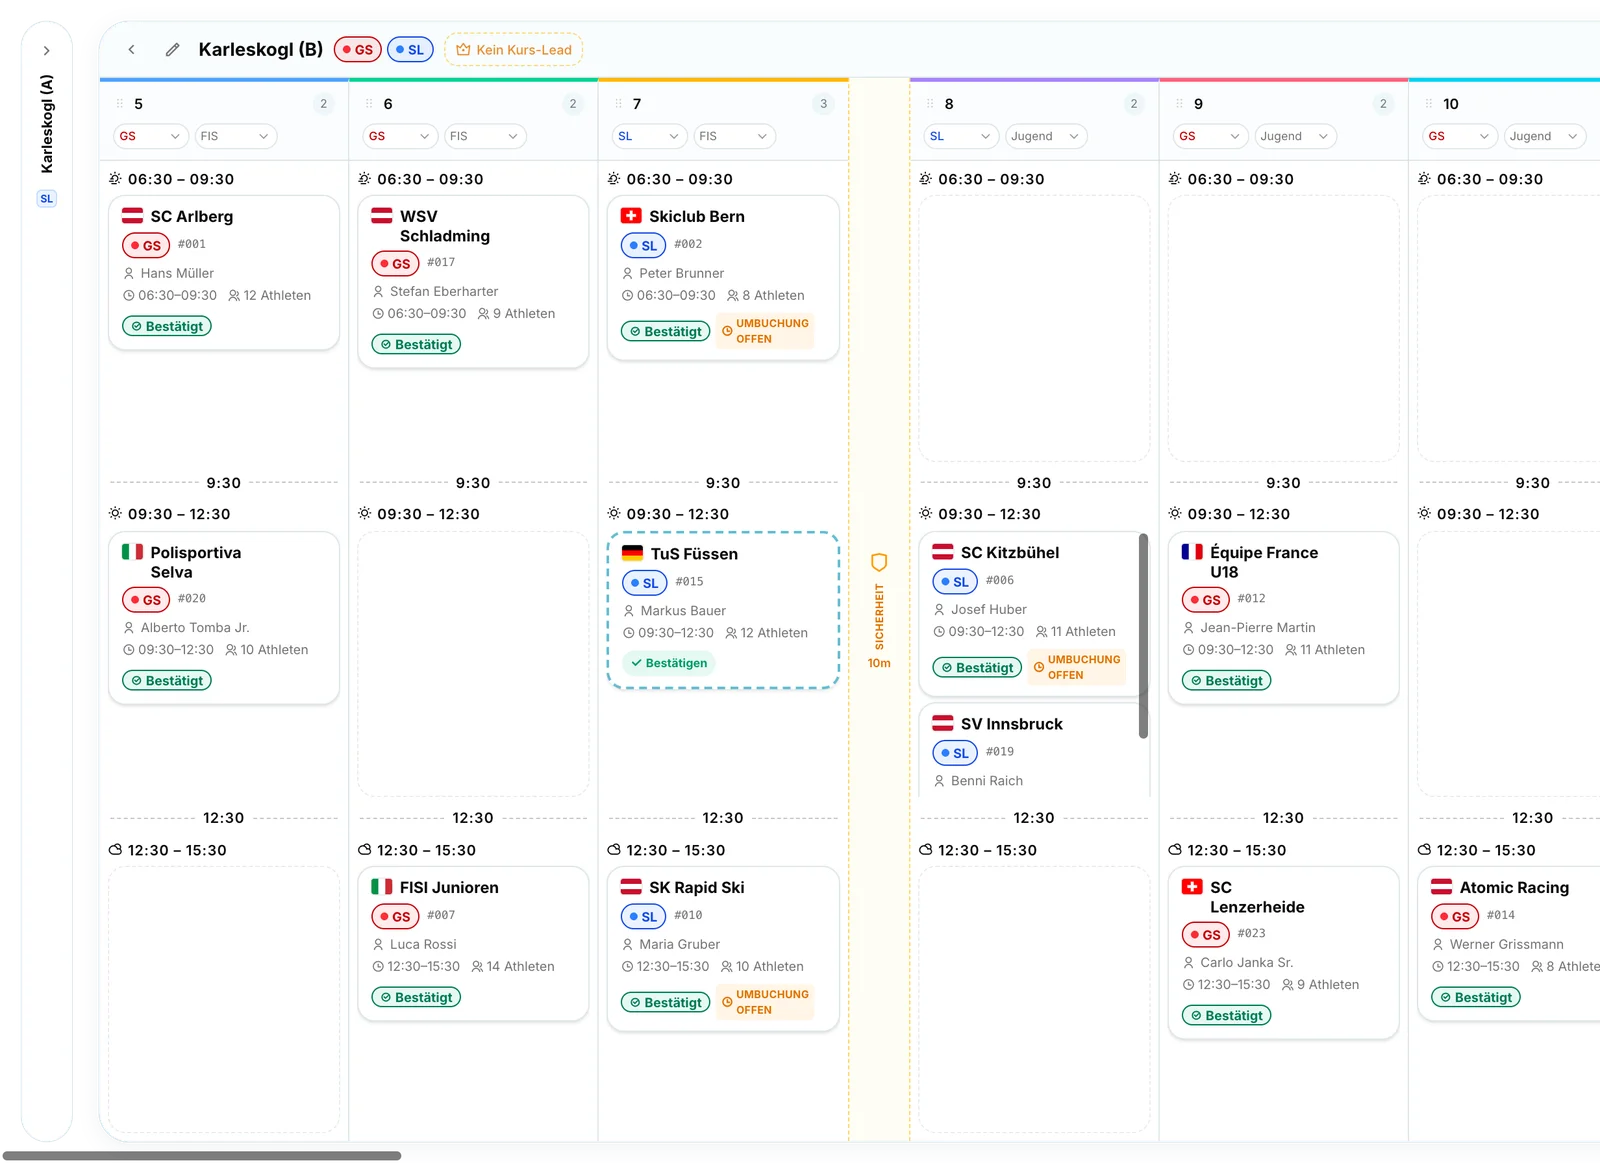Click the vertical scrollbar in lane 8 slot
This screenshot has height=1163, width=1600.
[x=1143, y=636]
